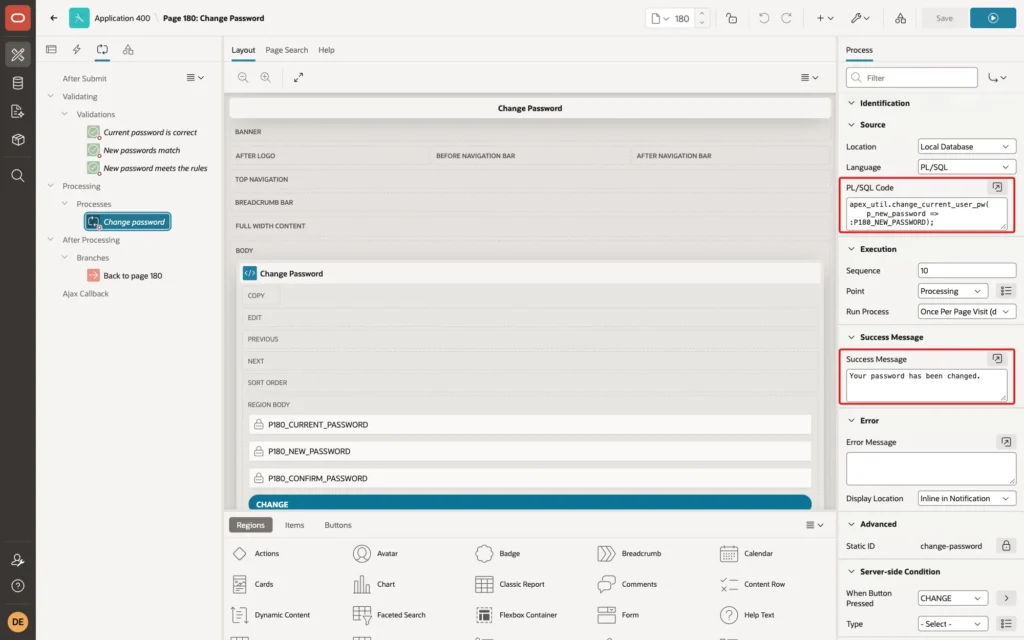Click the sidebar search magnifier icon
This screenshot has width=1024, height=640.
18,176
